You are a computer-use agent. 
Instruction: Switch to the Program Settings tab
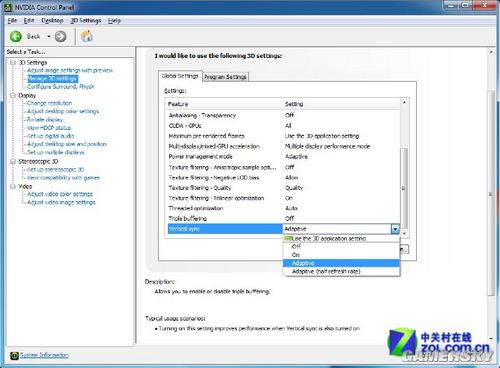point(226,77)
